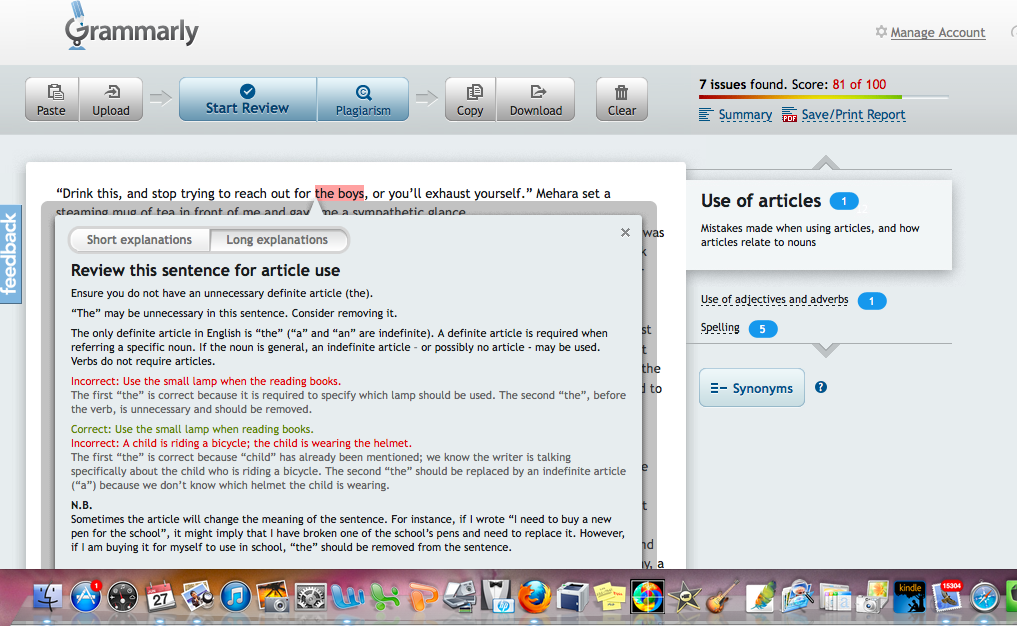Select the Use of articles issue card
This screenshot has height=626, width=1017.
click(819, 224)
